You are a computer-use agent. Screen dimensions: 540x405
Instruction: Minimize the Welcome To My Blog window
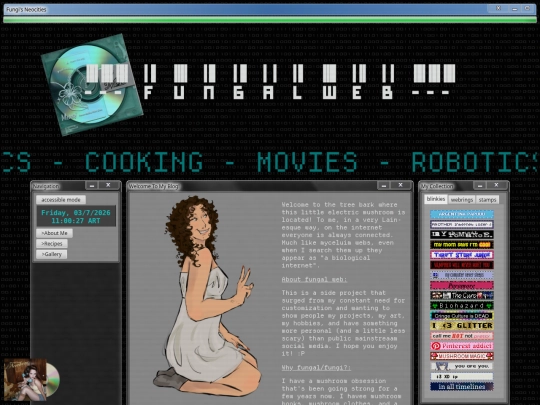[383, 186]
